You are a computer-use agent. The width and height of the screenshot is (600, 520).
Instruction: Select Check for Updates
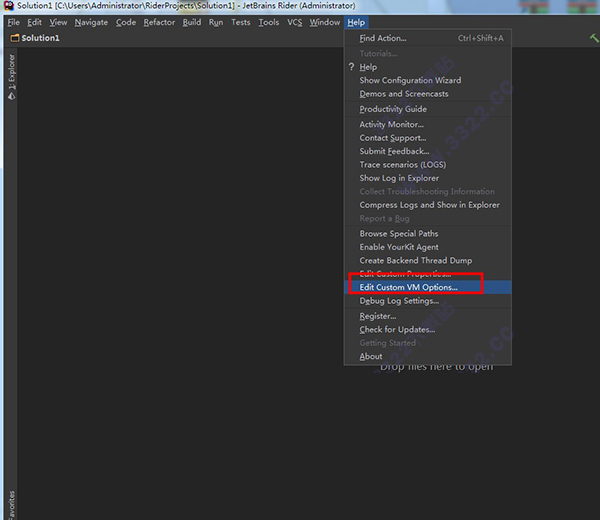click(x=428, y=330)
